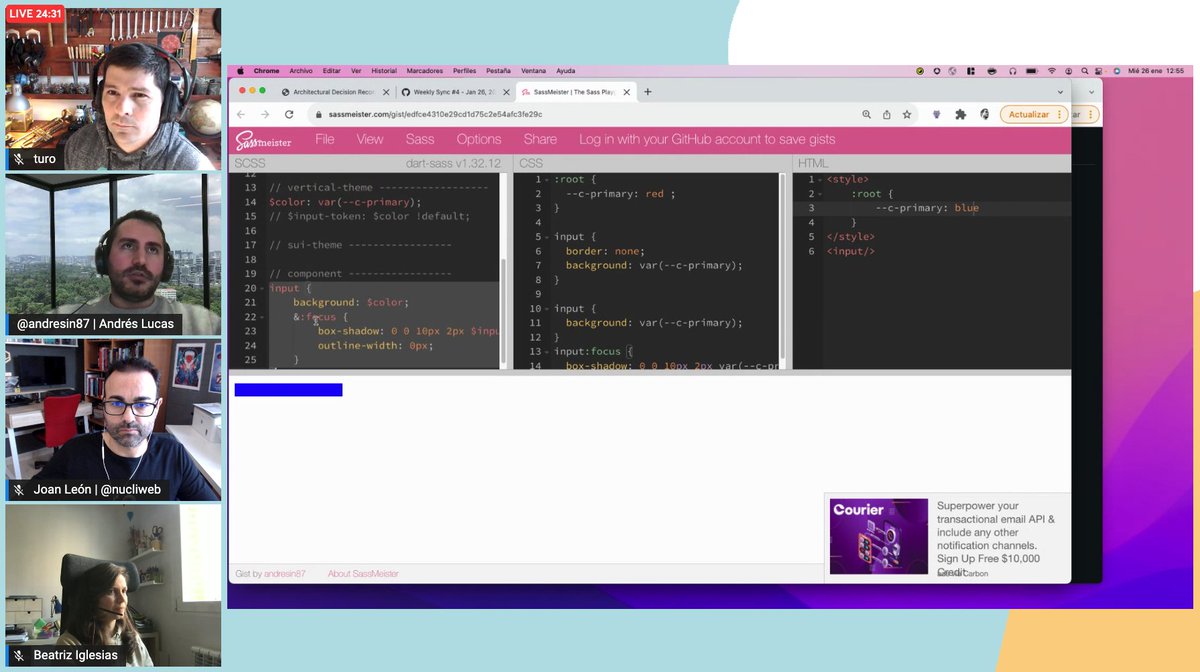Screen dimensions: 1200x672
Task: Click the zoom magnifier icon in address bar
Action: coord(866,114)
